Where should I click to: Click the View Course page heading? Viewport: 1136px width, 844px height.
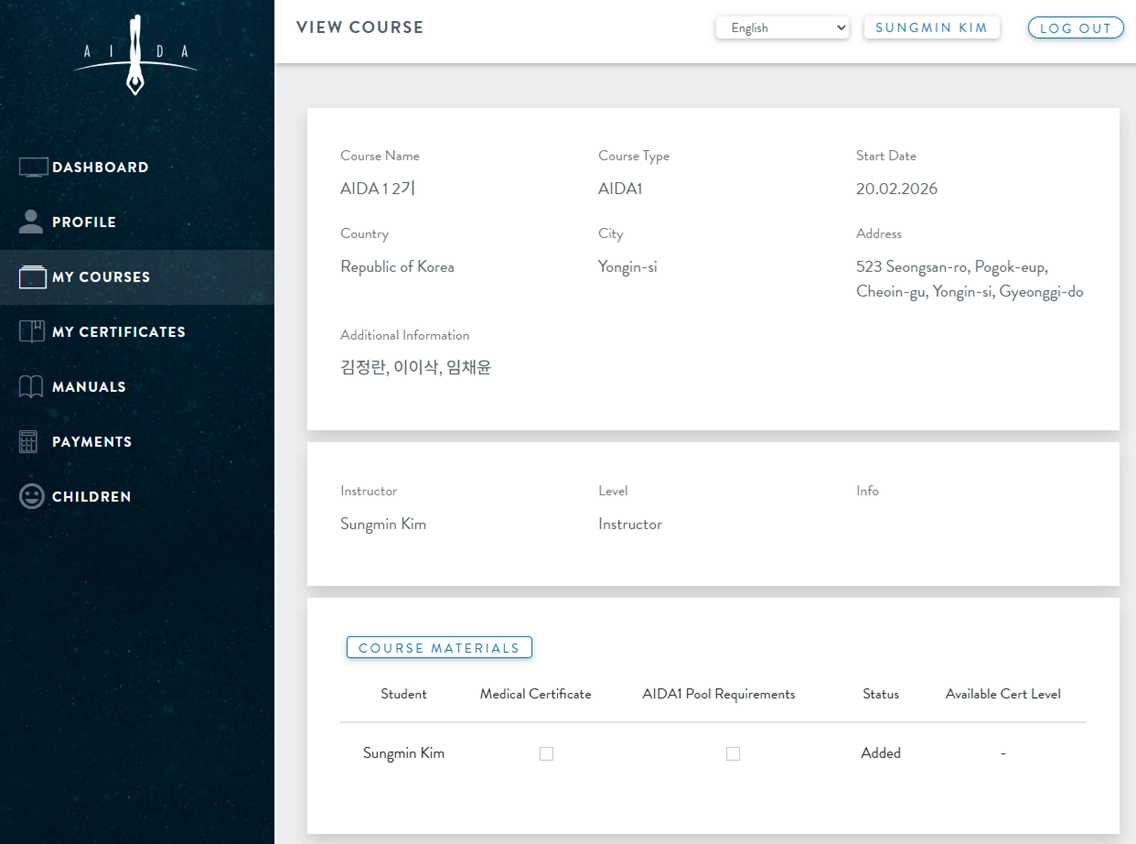coord(360,28)
